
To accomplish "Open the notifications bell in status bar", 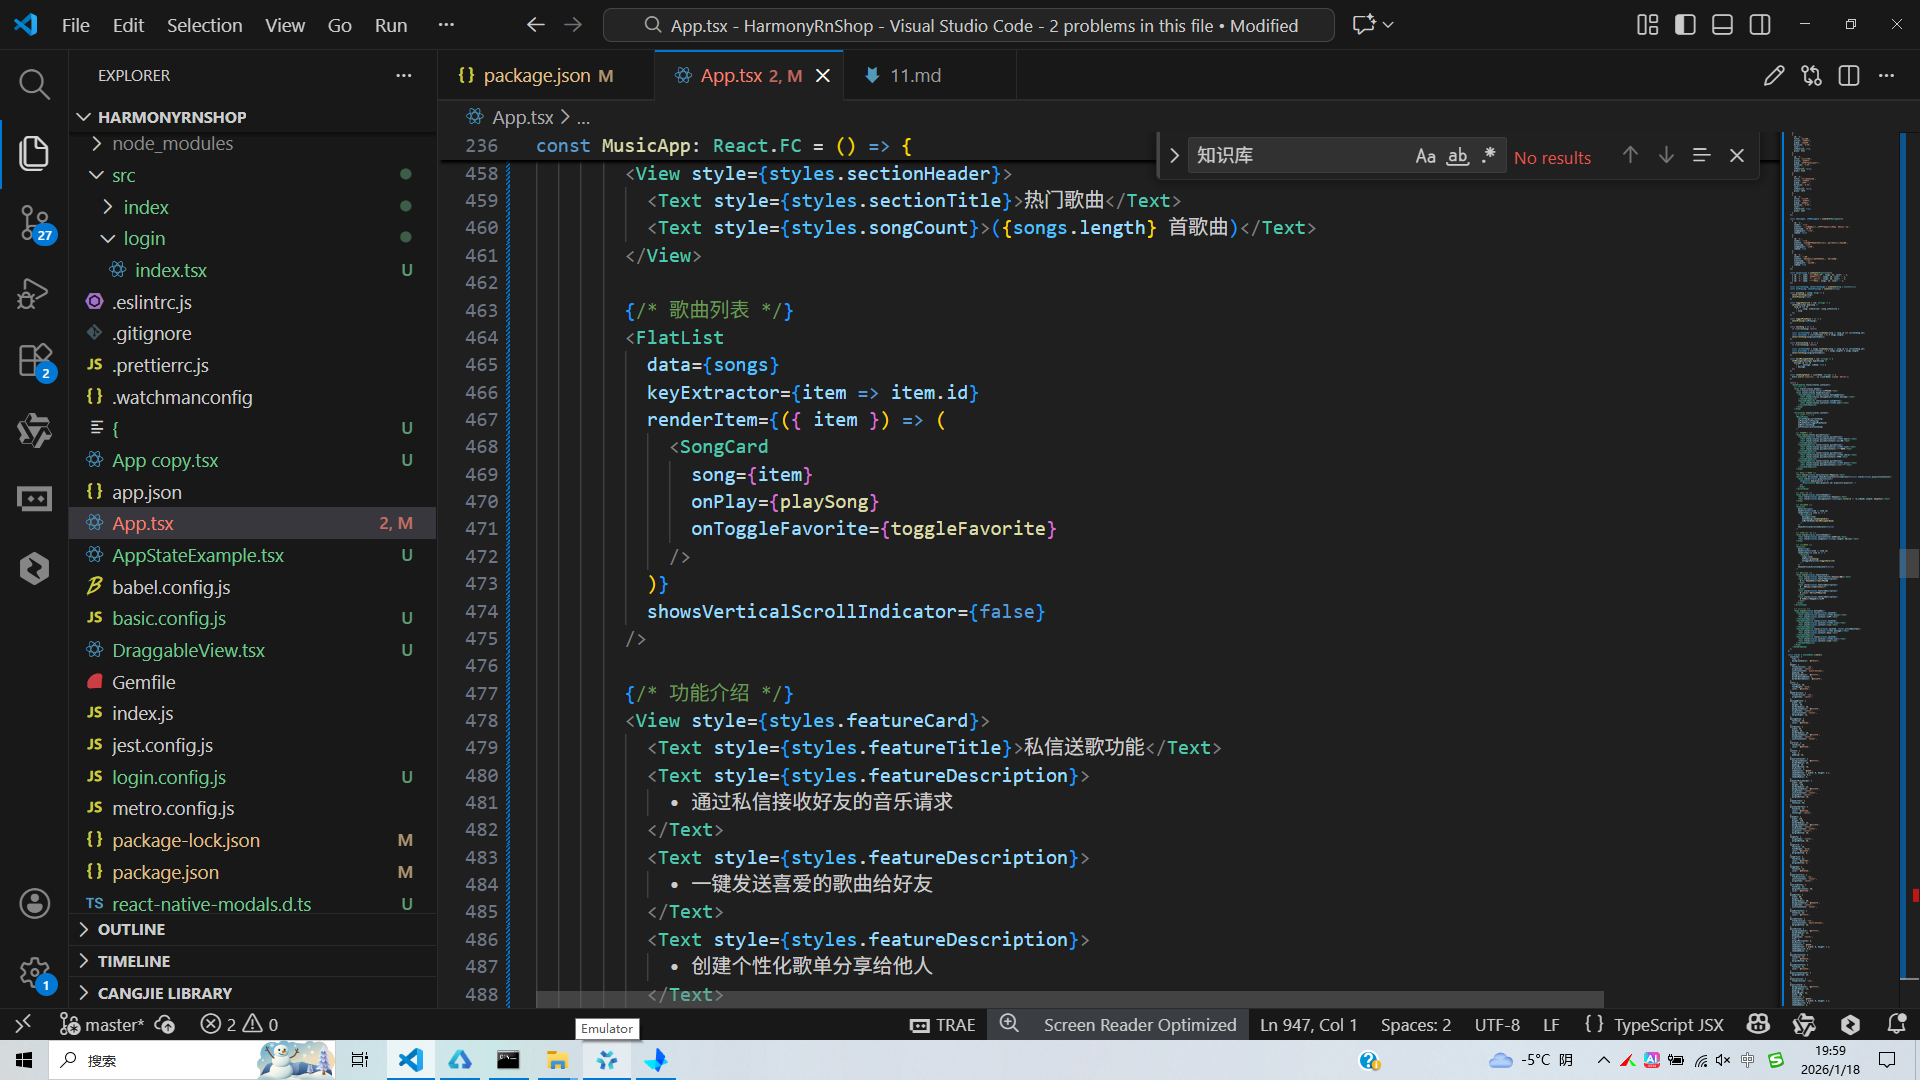I will 1896,1024.
